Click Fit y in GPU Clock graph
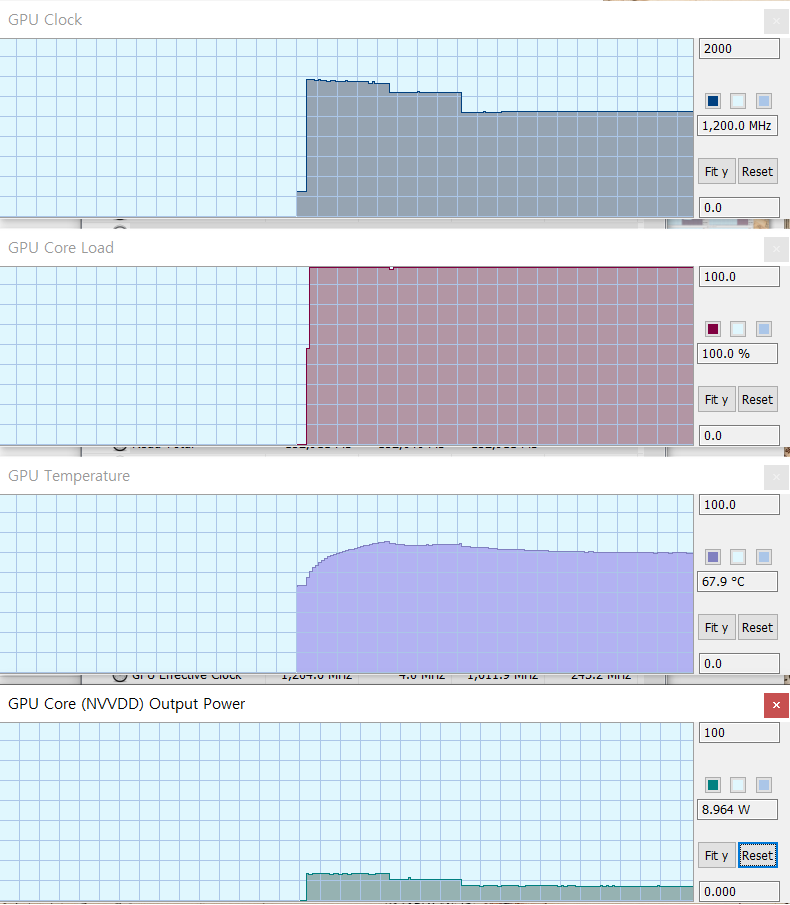This screenshot has height=905, width=790. click(717, 171)
